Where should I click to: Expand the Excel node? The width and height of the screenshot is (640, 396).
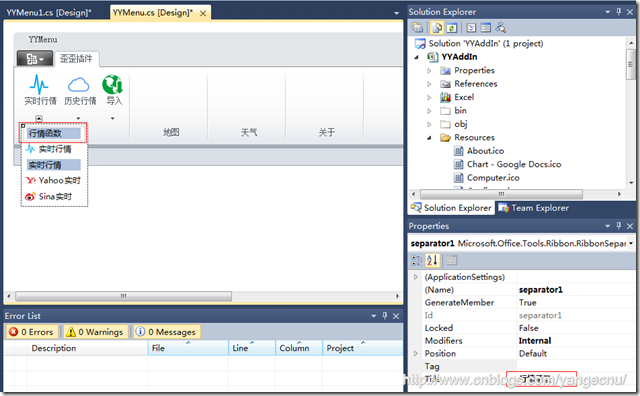tap(429, 98)
